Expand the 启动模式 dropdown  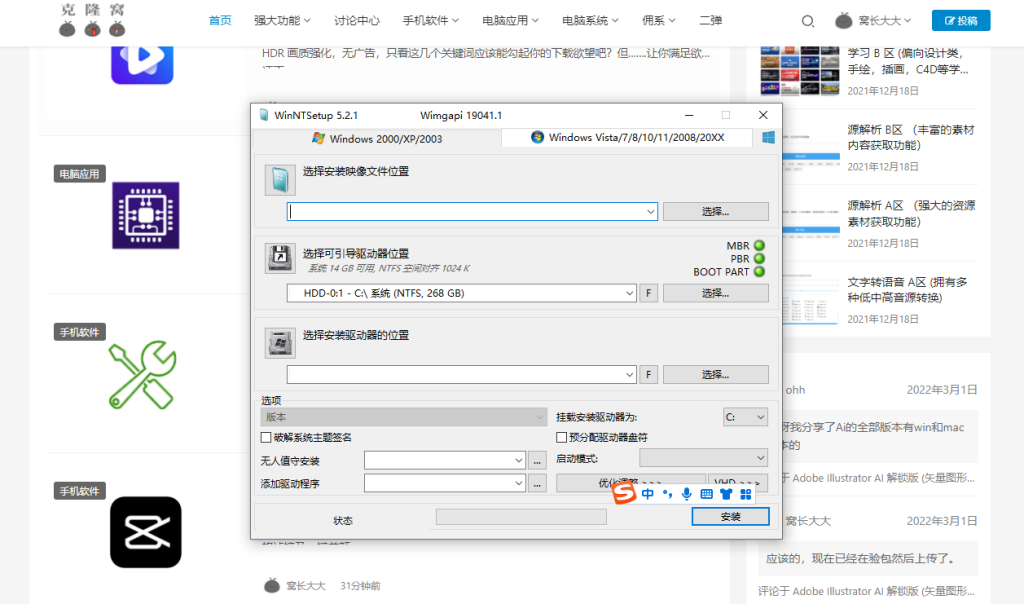click(703, 458)
